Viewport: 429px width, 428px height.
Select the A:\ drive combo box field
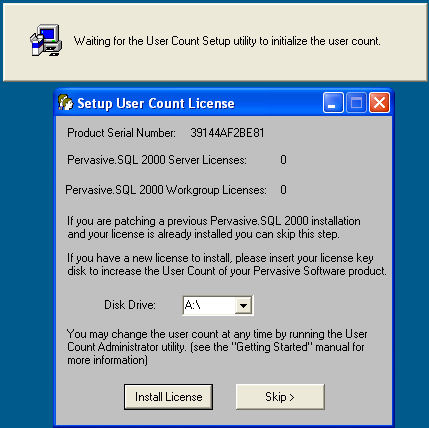point(218,305)
